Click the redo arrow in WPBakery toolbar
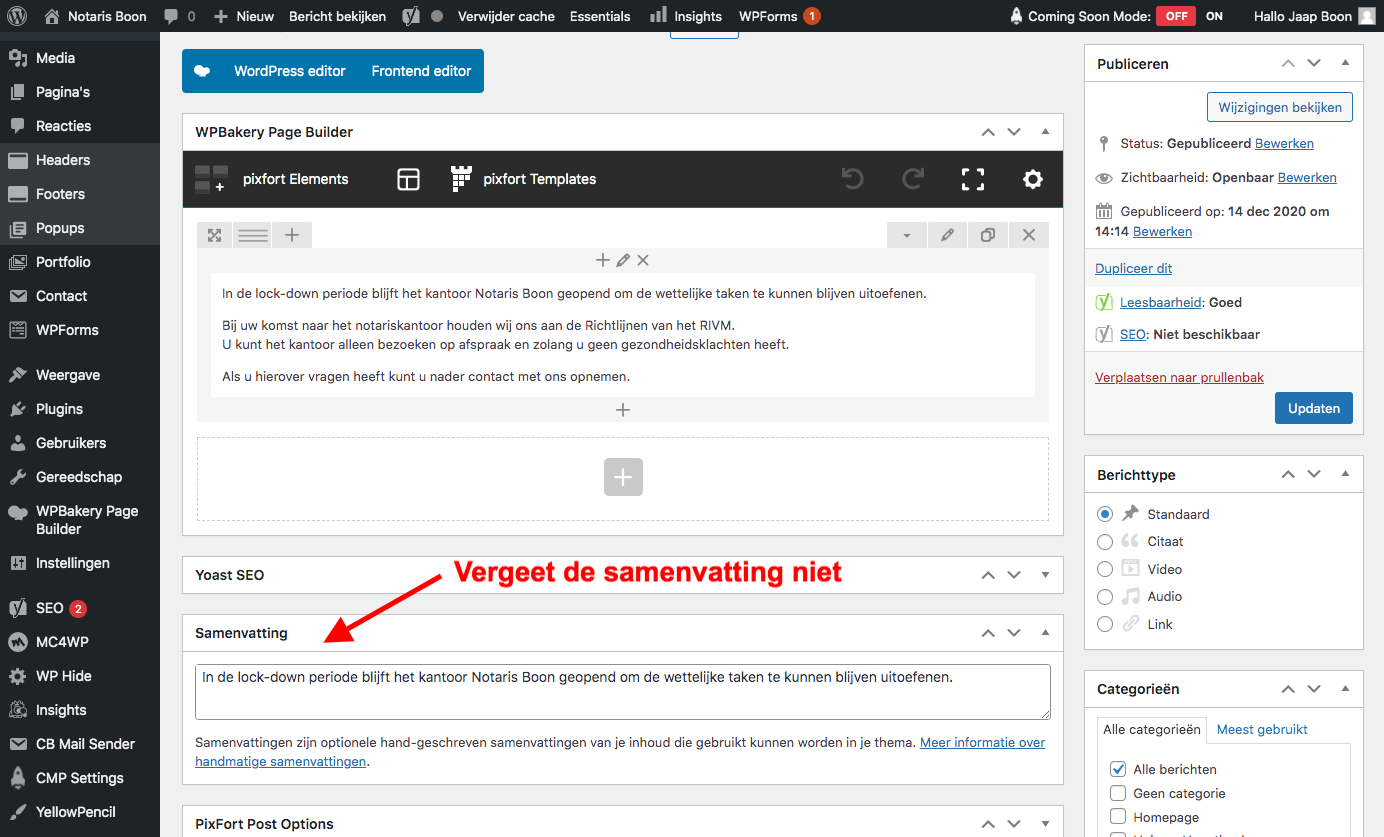The height and width of the screenshot is (837, 1384). tap(912, 179)
